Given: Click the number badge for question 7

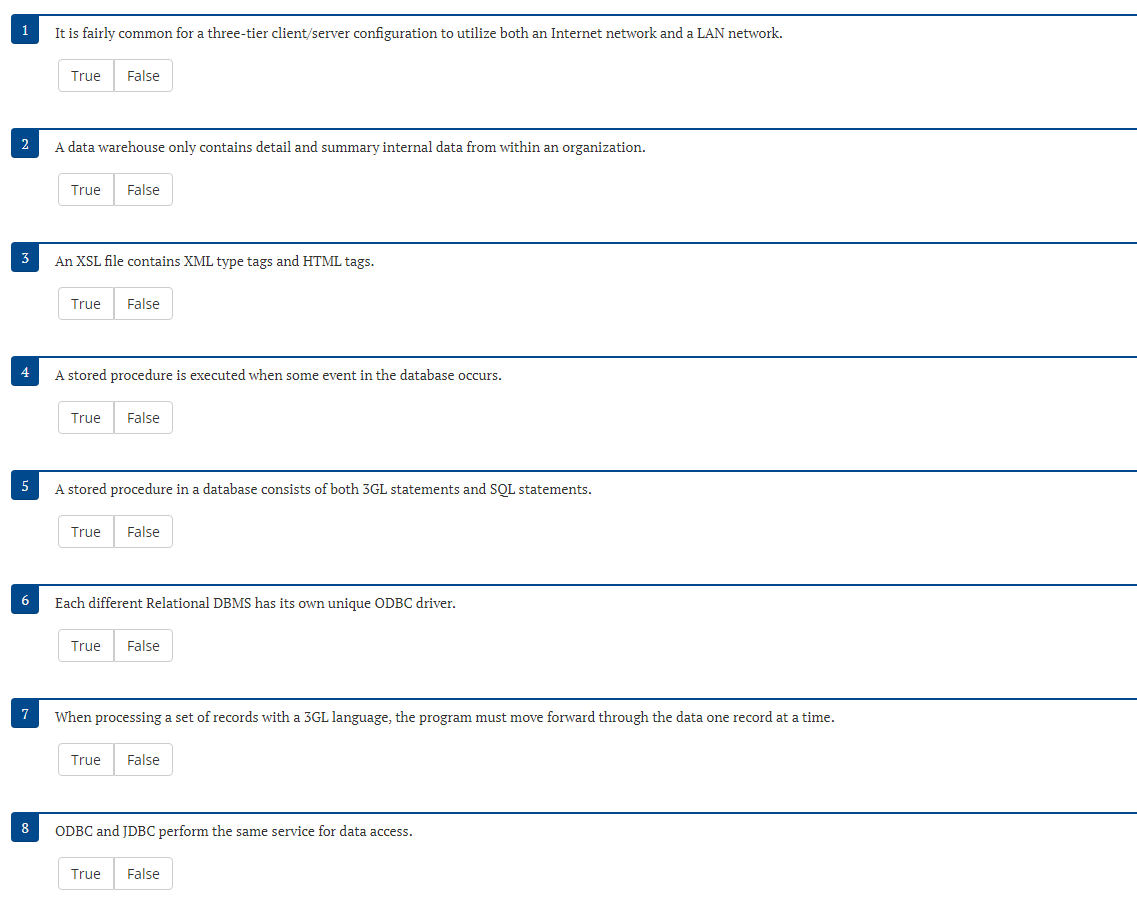Looking at the screenshot, I should 24,713.
